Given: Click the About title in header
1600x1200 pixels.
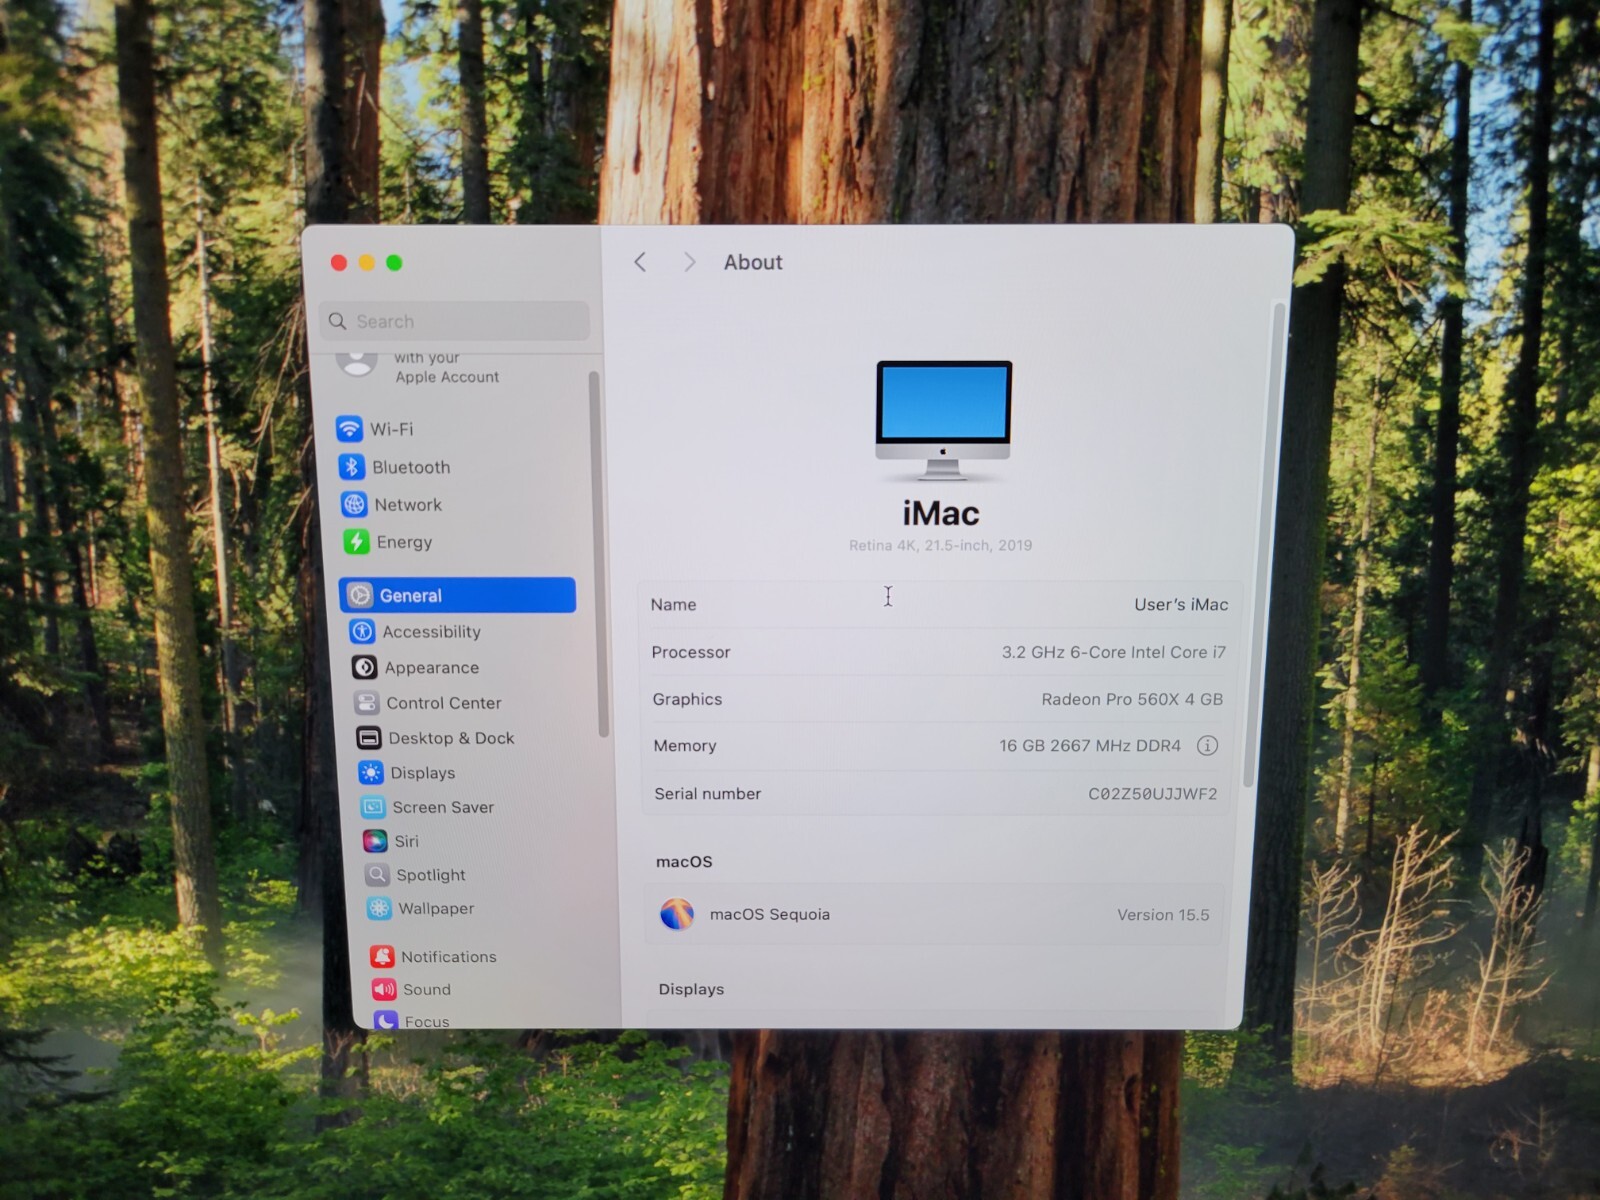Looking at the screenshot, I should coord(753,262).
